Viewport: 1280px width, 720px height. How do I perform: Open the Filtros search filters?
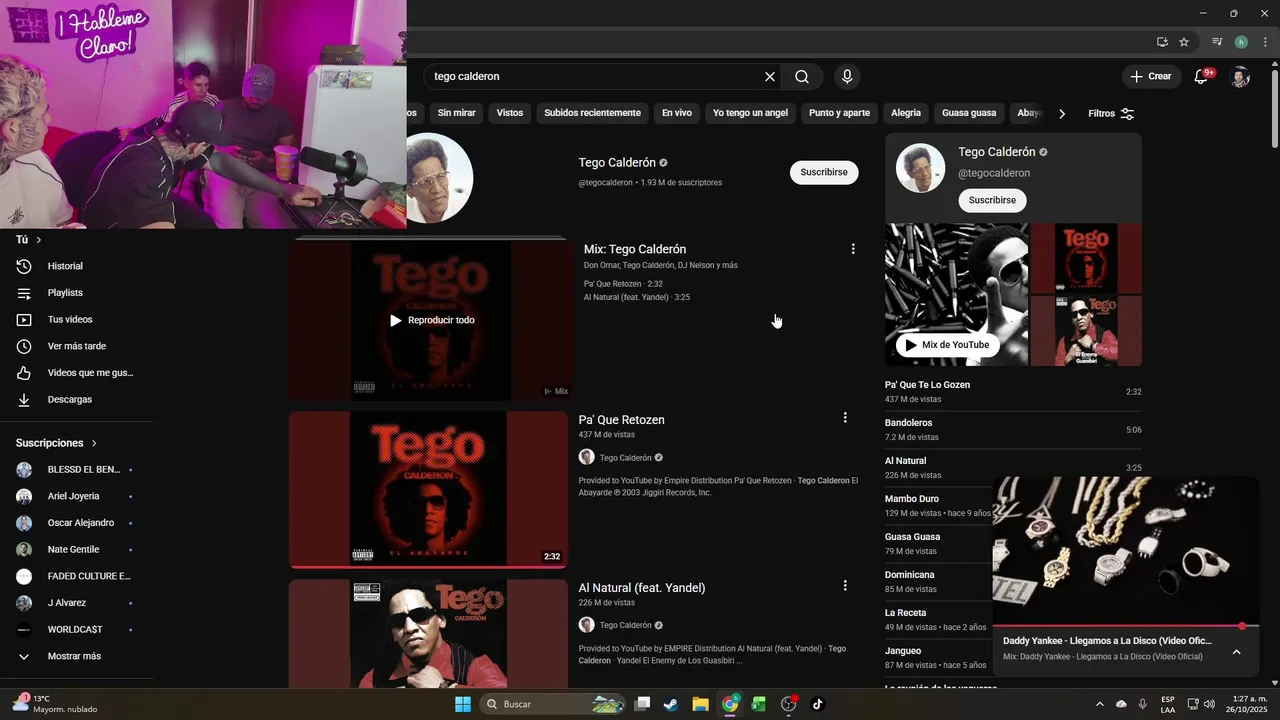(1111, 114)
